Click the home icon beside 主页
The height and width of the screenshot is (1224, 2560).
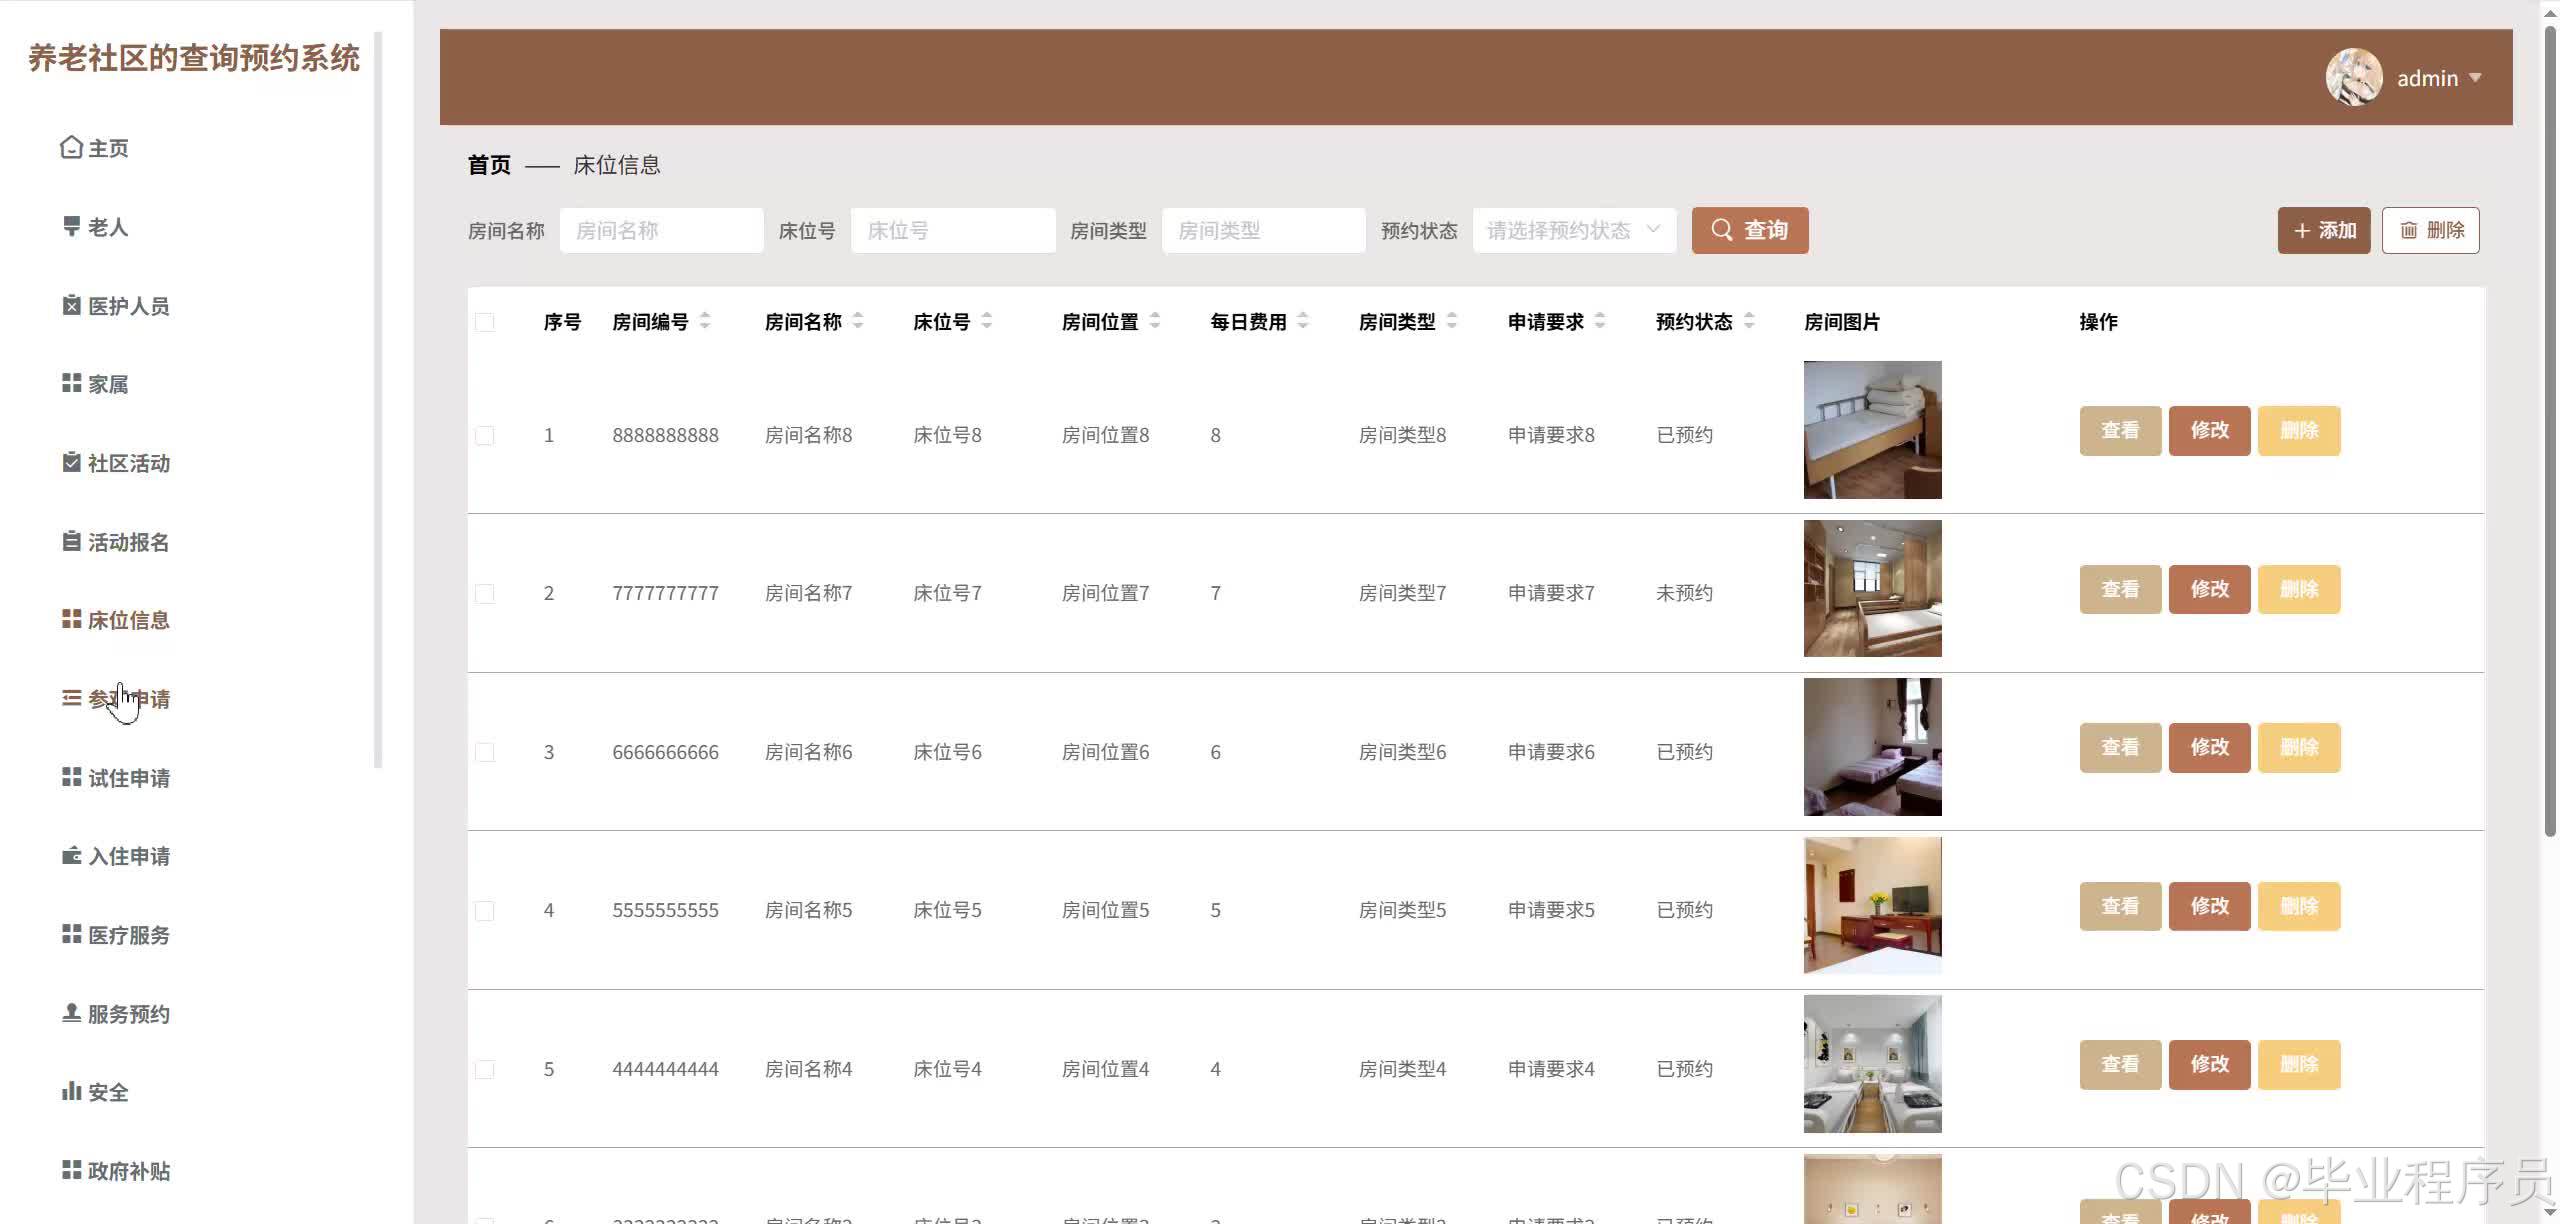click(x=71, y=148)
